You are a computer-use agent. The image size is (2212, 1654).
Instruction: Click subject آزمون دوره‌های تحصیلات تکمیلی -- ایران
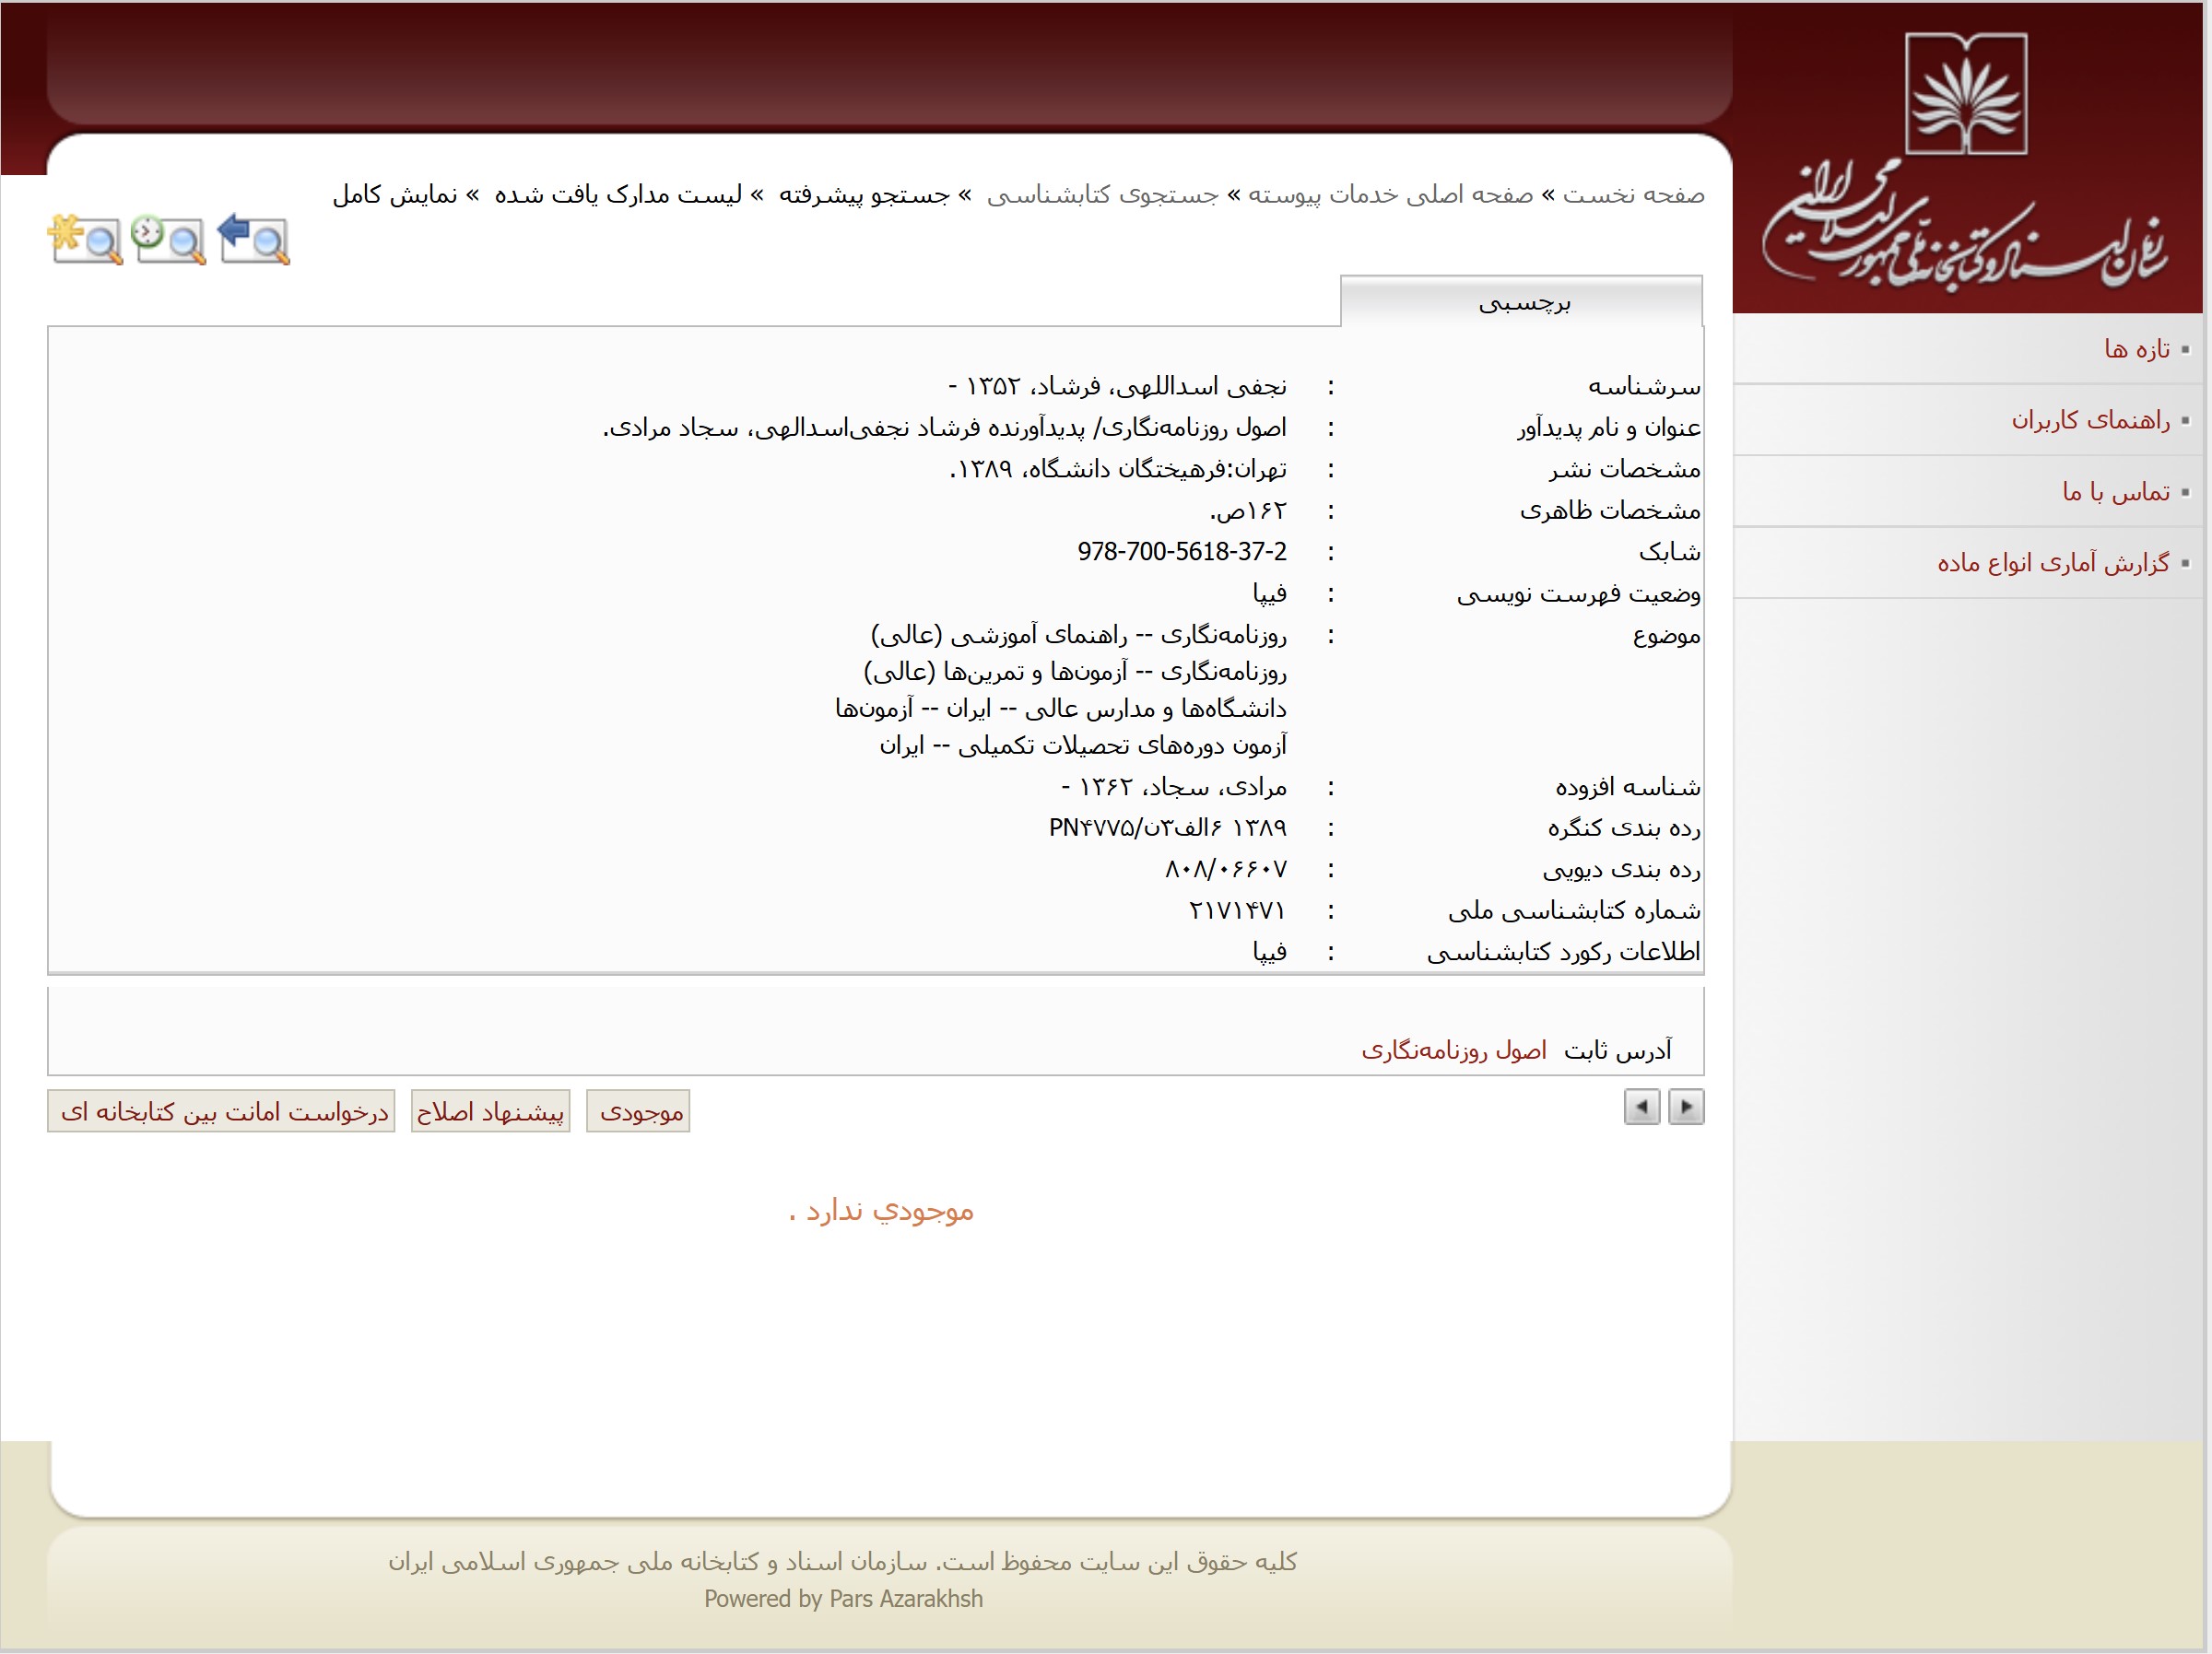tap(1083, 746)
